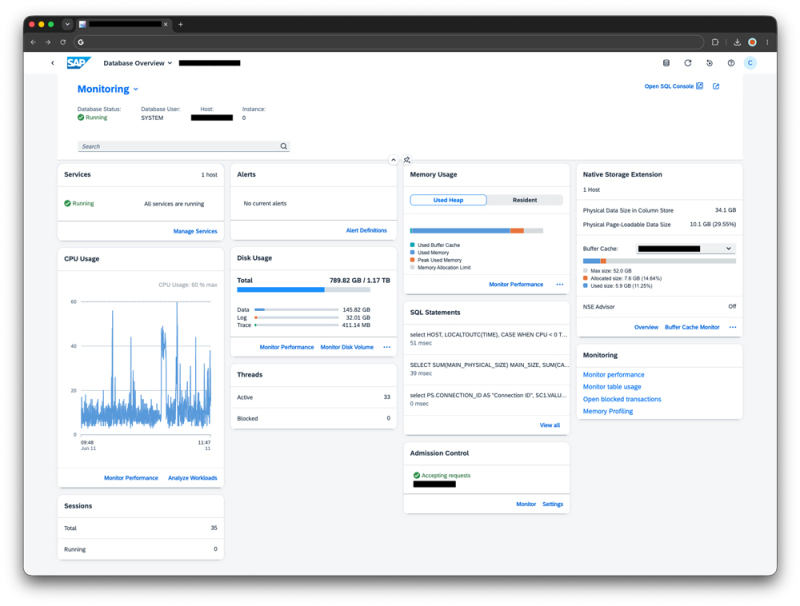800x606 pixels.
Task: Click the browser address bar
Action: (389, 42)
